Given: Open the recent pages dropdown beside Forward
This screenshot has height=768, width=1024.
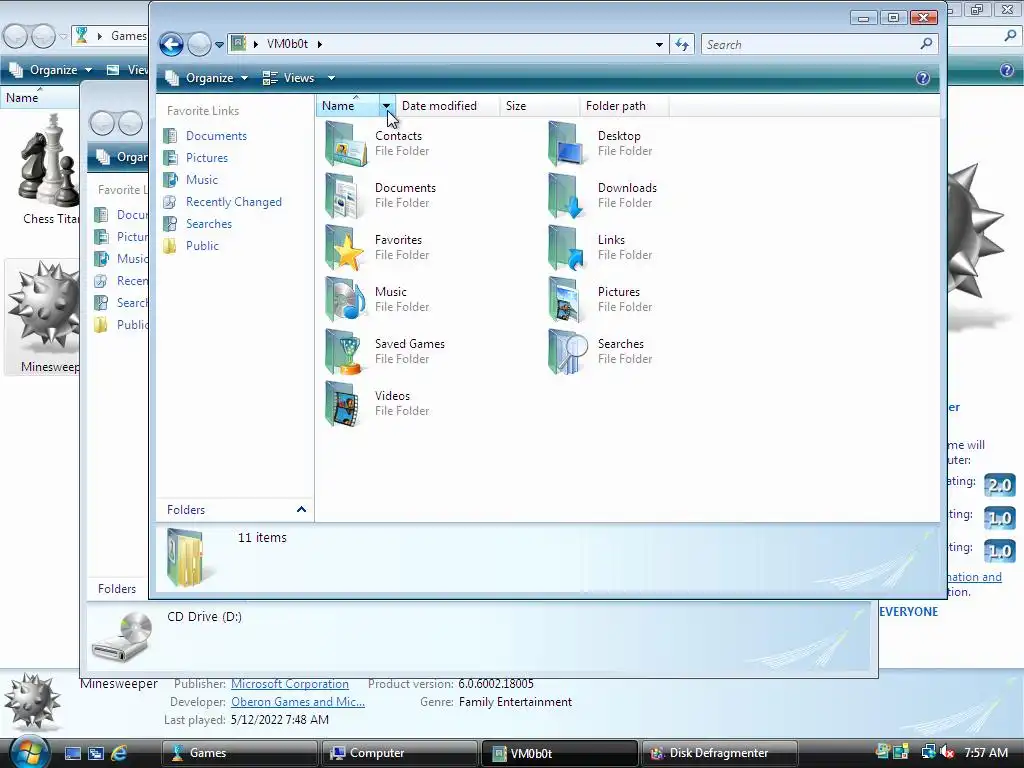Looking at the screenshot, I should click(x=219, y=45).
